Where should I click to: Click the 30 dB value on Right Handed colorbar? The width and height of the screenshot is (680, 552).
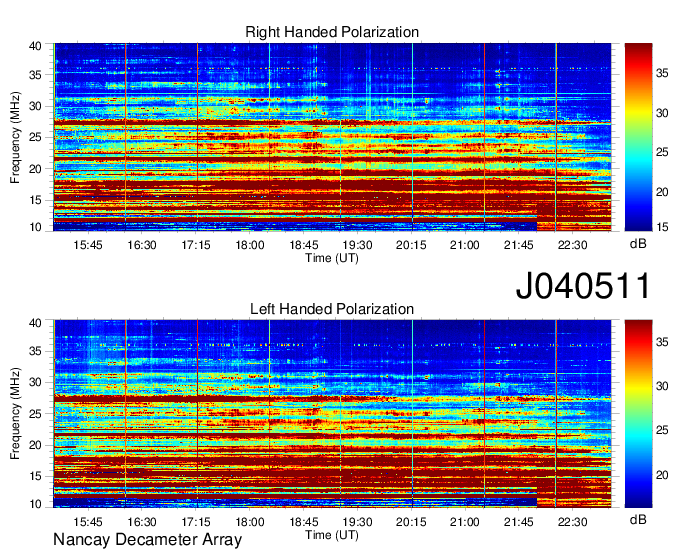coord(662,113)
